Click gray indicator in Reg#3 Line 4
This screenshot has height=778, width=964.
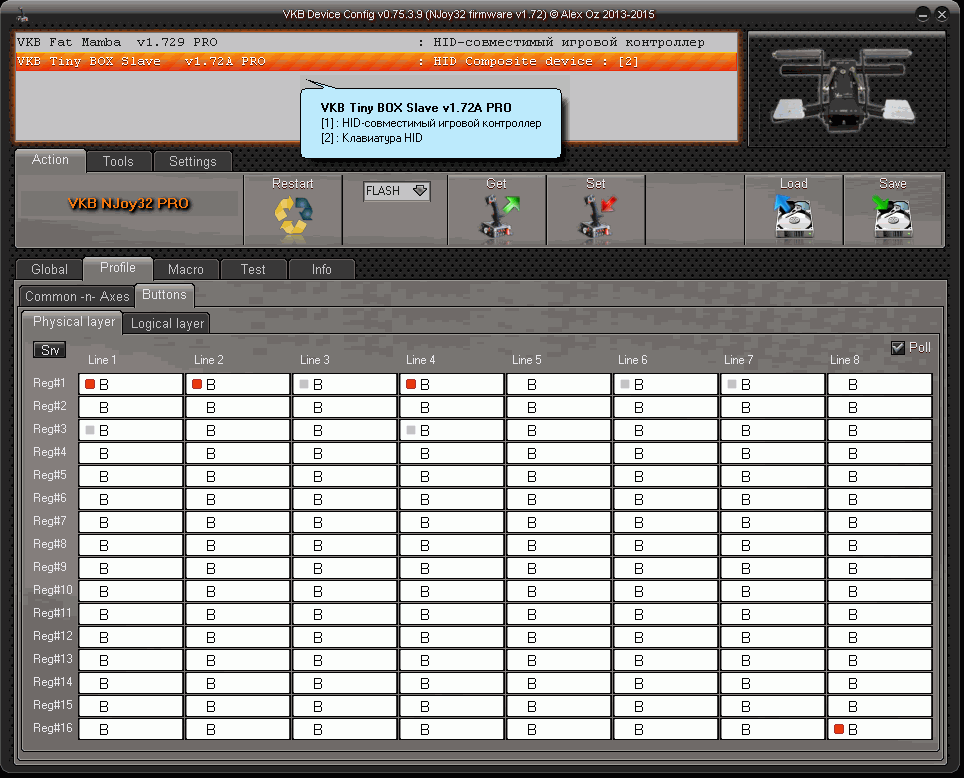click(x=411, y=430)
